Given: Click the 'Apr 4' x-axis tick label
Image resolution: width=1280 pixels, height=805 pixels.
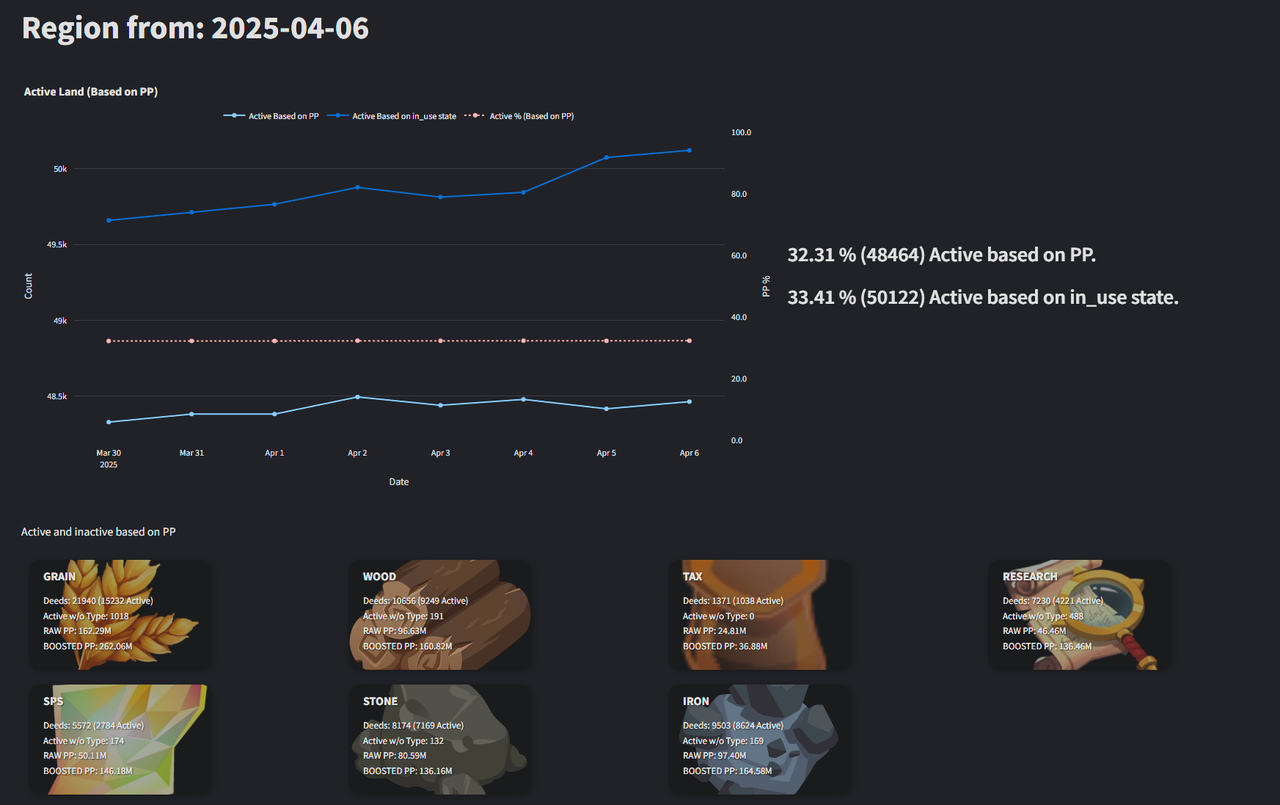Looking at the screenshot, I should (523, 453).
